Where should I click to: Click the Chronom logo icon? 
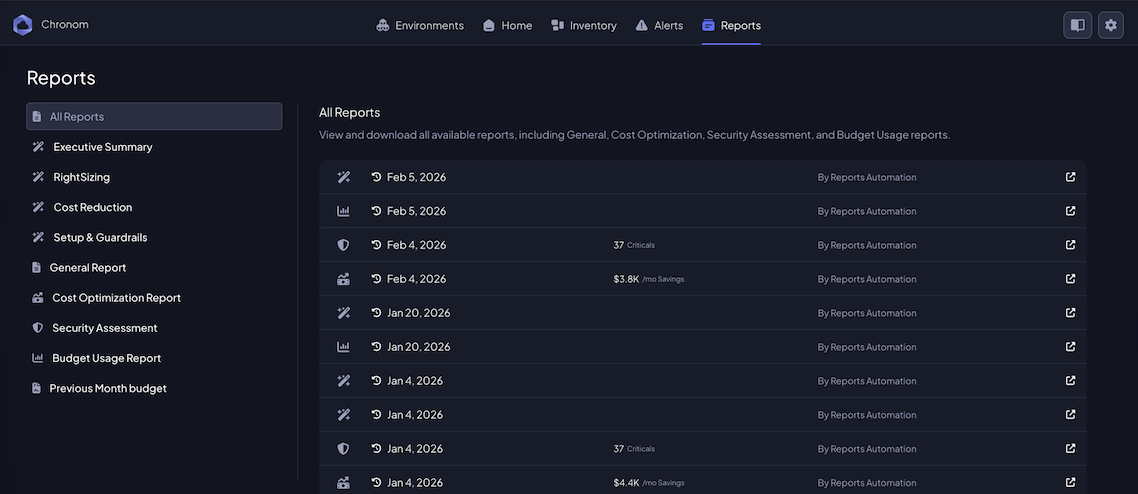pos(22,25)
